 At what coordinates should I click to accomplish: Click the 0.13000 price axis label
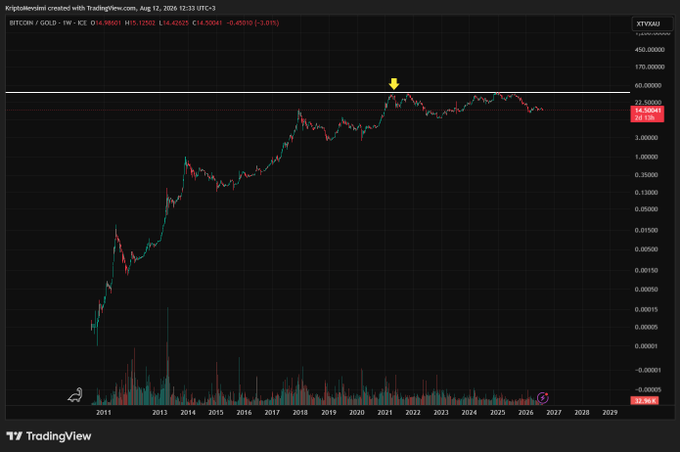tap(646, 192)
